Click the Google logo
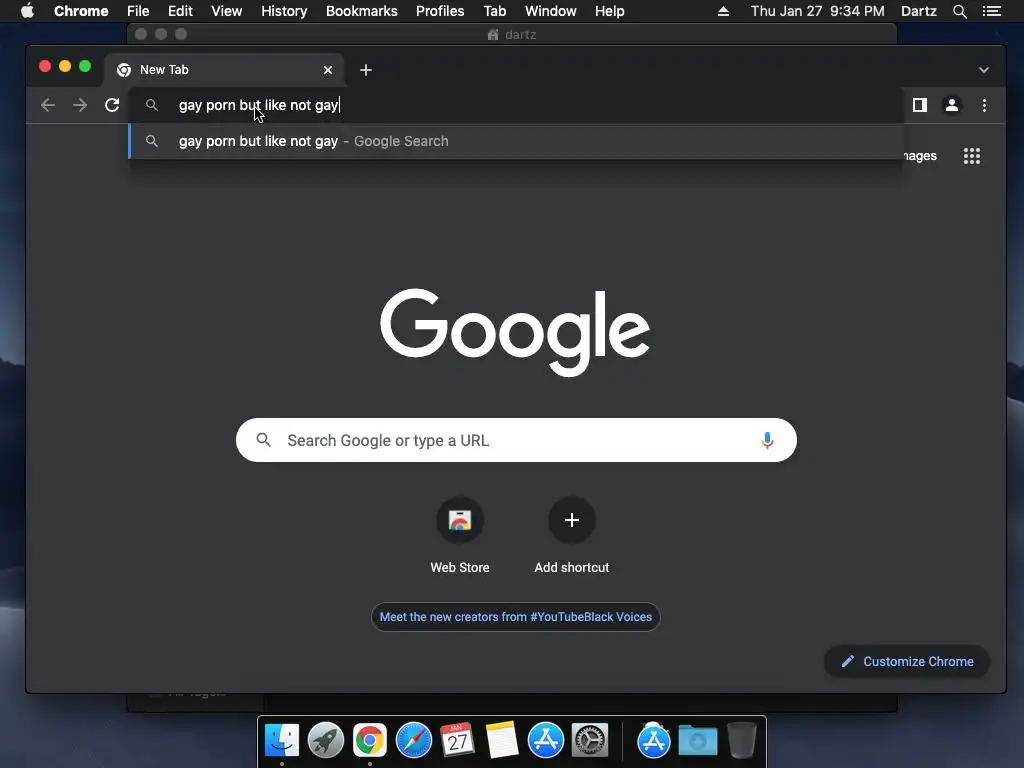 515,332
